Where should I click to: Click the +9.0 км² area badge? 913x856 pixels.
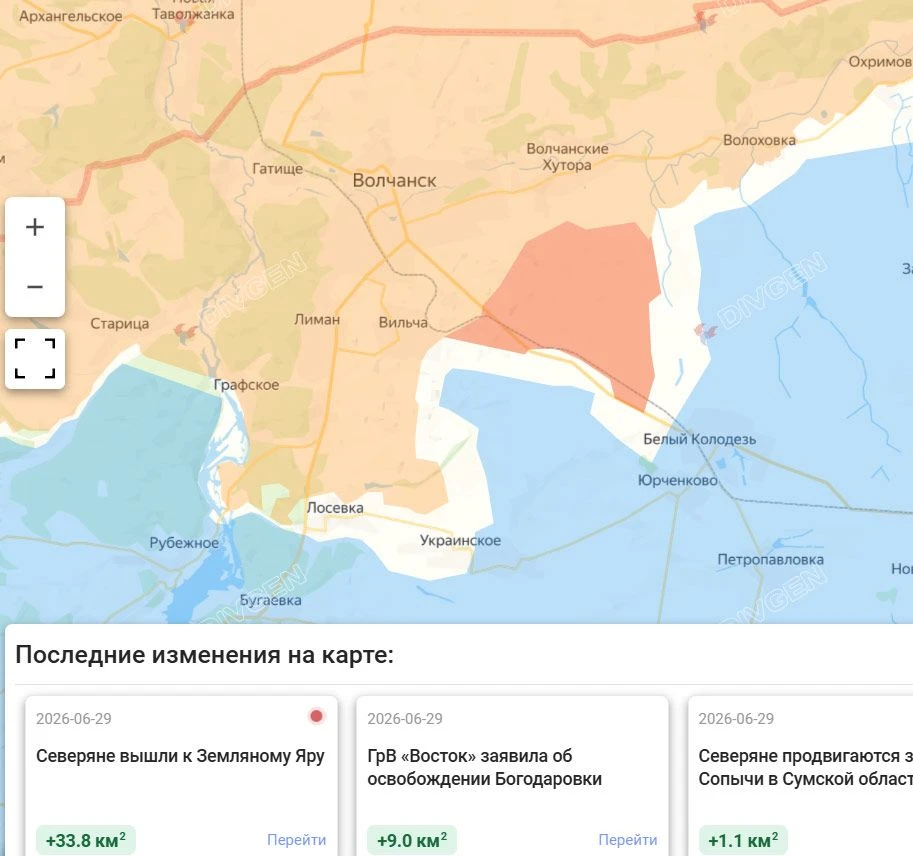coord(412,840)
